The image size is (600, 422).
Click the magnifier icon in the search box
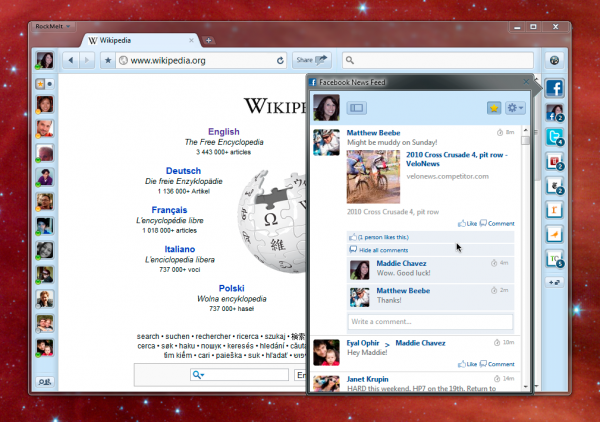coord(350,60)
